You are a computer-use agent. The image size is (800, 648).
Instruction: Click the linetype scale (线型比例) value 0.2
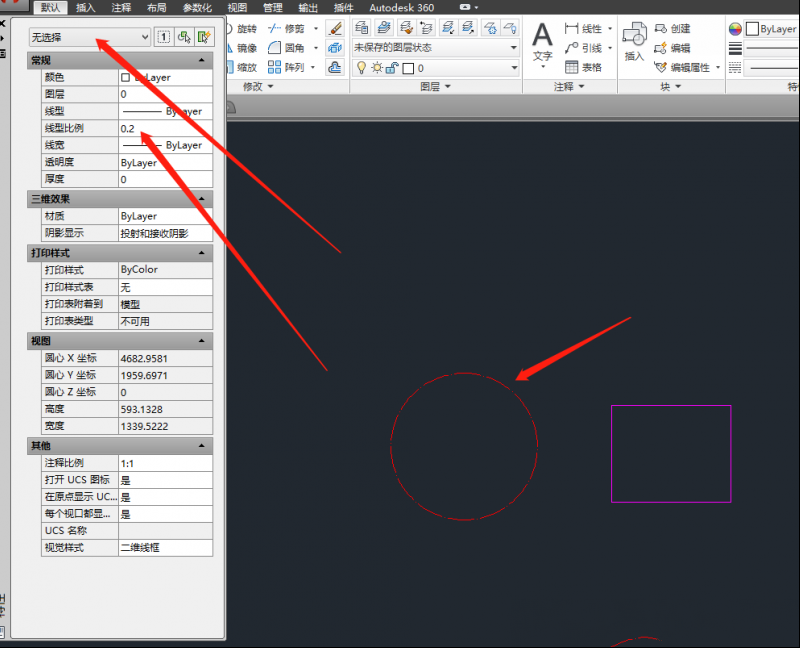165,128
